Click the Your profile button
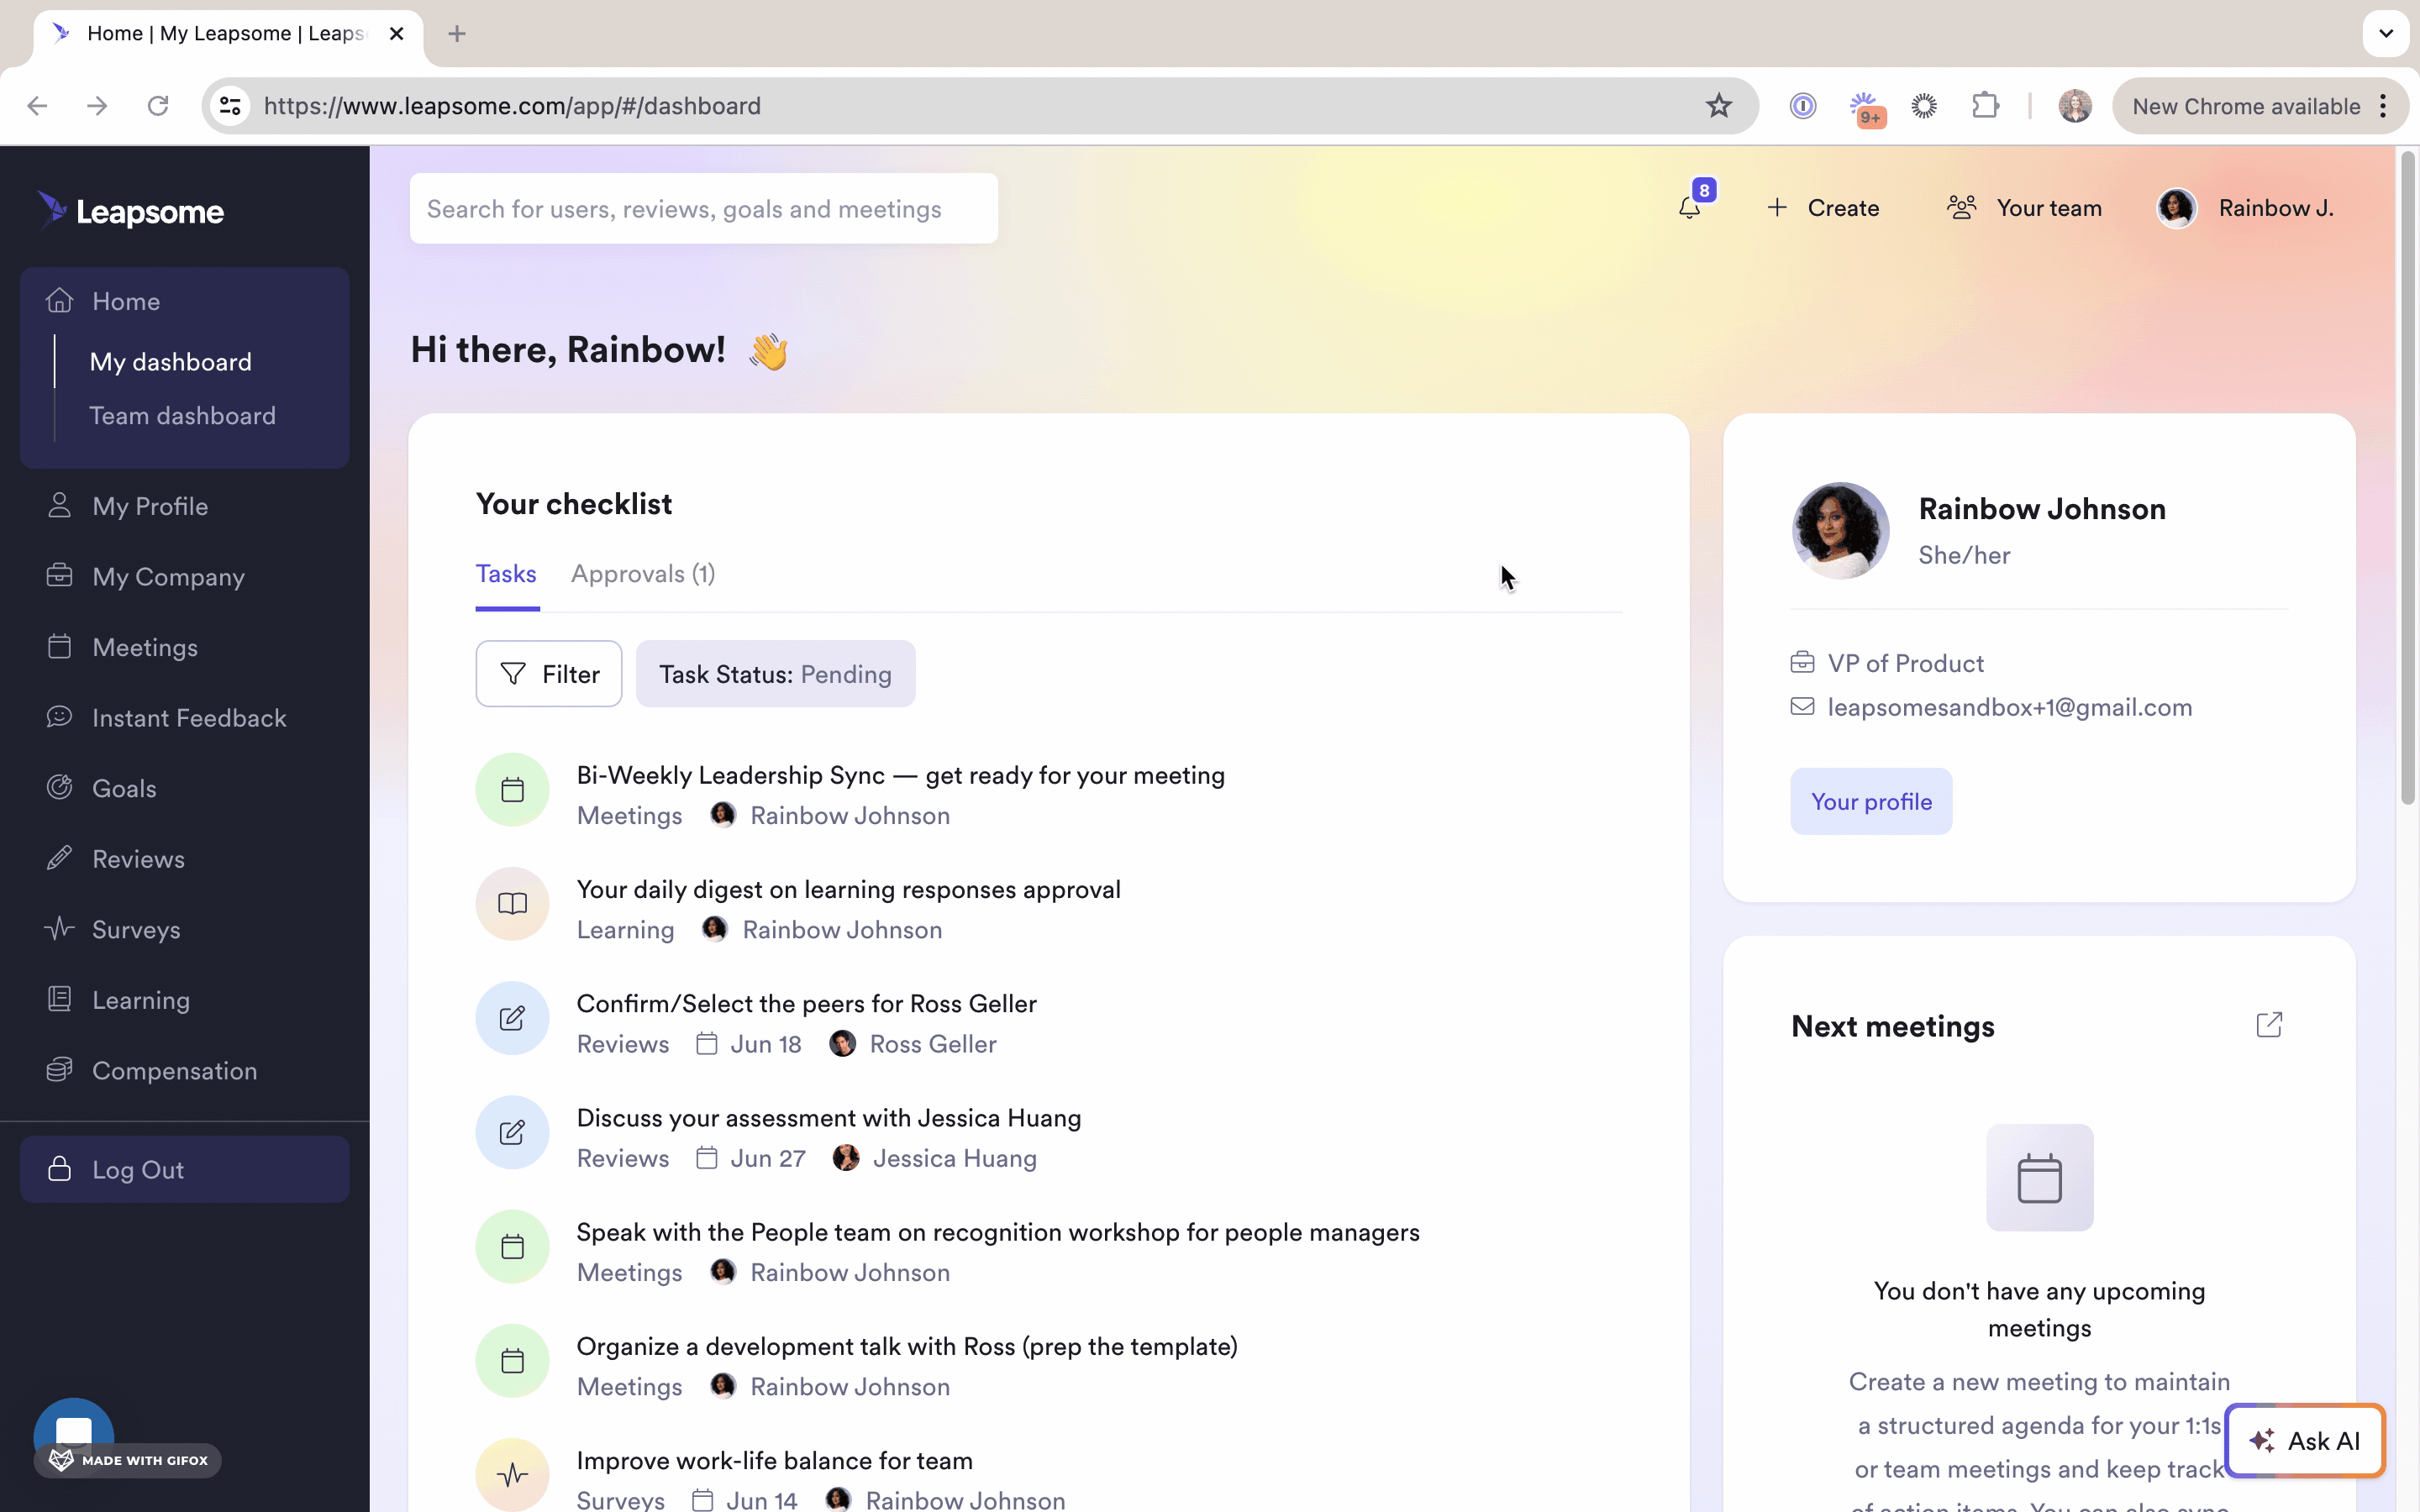The width and height of the screenshot is (2420, 1512). point(1871,801)
